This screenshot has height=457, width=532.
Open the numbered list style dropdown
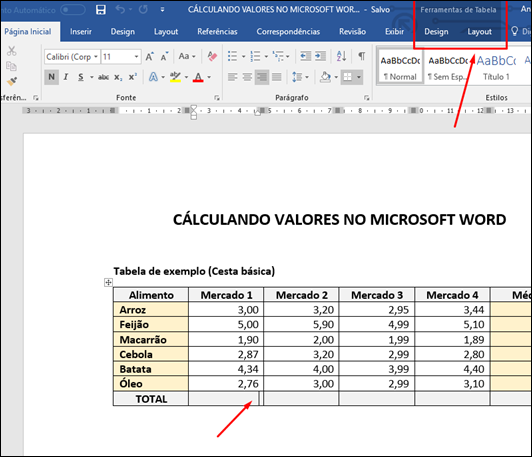click(x=266, y=56)
